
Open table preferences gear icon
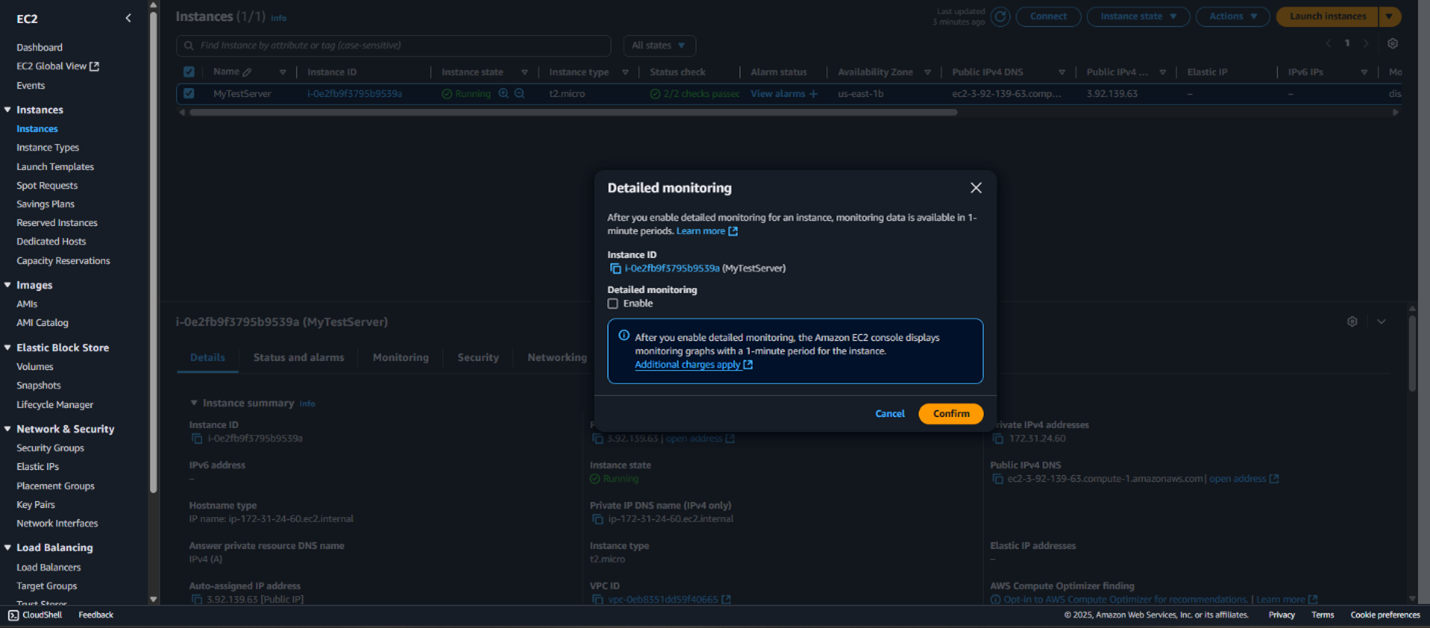coord(1392,44)
